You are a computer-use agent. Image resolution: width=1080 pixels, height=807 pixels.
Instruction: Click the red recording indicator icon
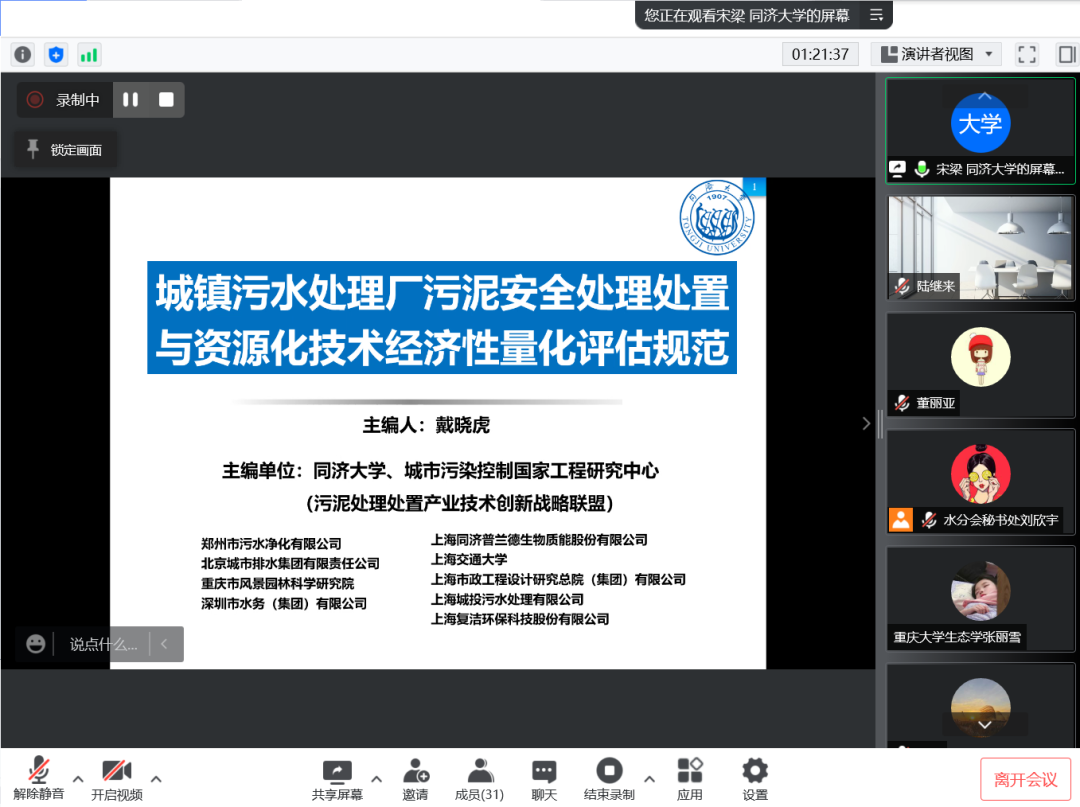[34, 100]
